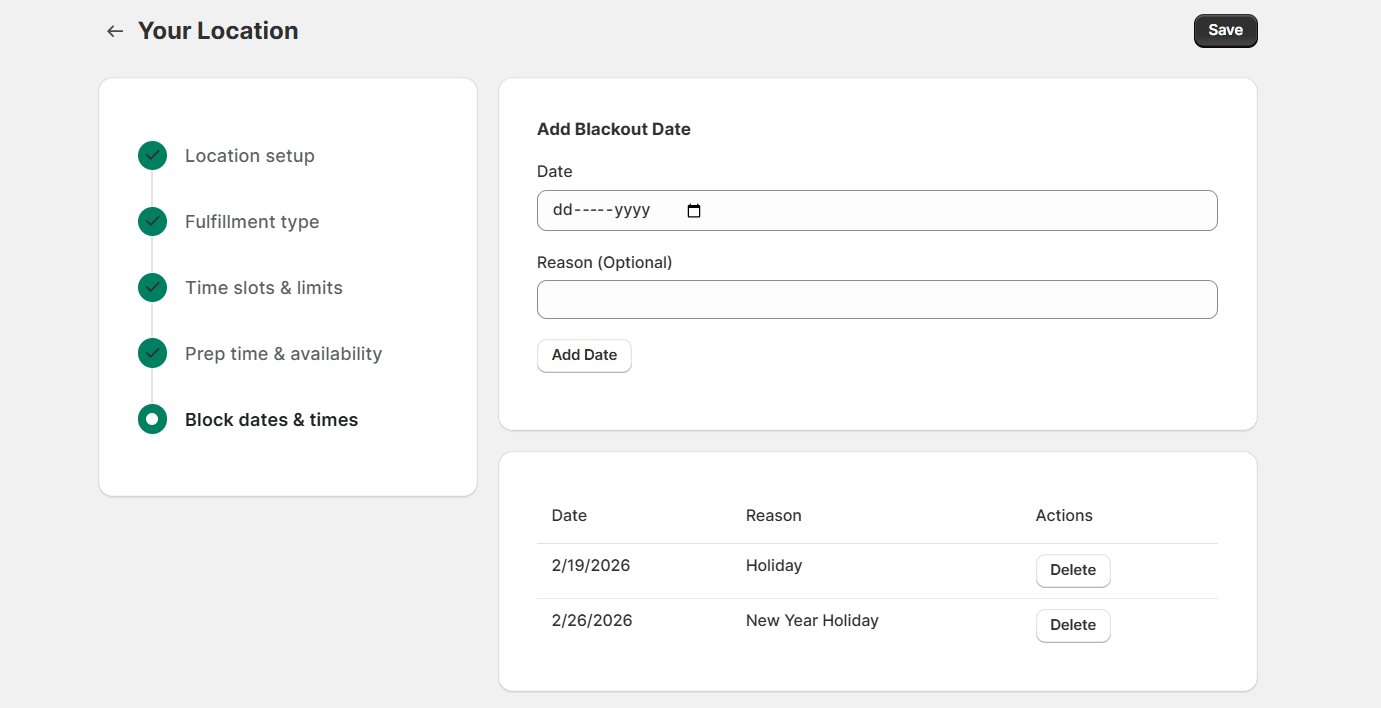The image size is (1381, 708).
Task: Switch to Time slots & limits step
Action: click(264, 288)
